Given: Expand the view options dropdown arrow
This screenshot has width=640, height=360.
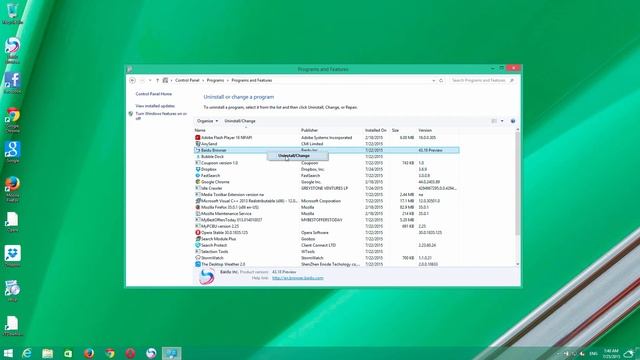Looking at the screenshot, I should 502,121.
